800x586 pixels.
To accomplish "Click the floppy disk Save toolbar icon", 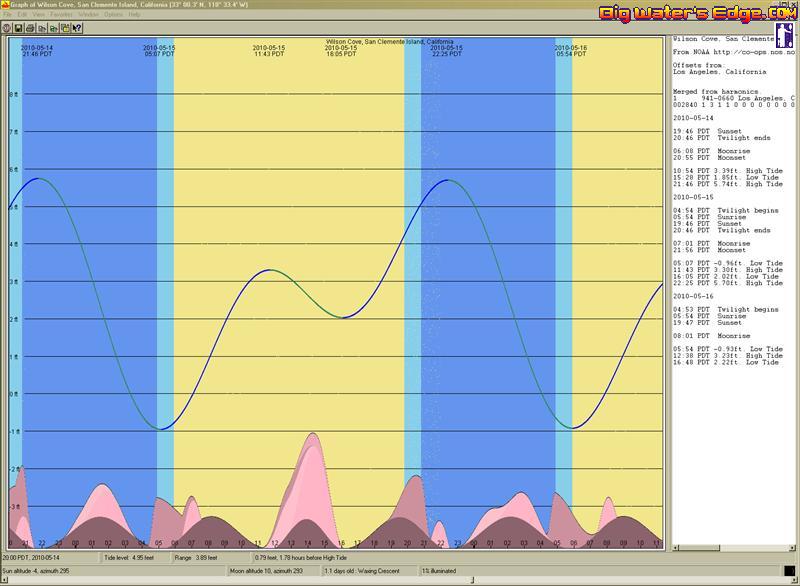I will [x=18, y=28].
